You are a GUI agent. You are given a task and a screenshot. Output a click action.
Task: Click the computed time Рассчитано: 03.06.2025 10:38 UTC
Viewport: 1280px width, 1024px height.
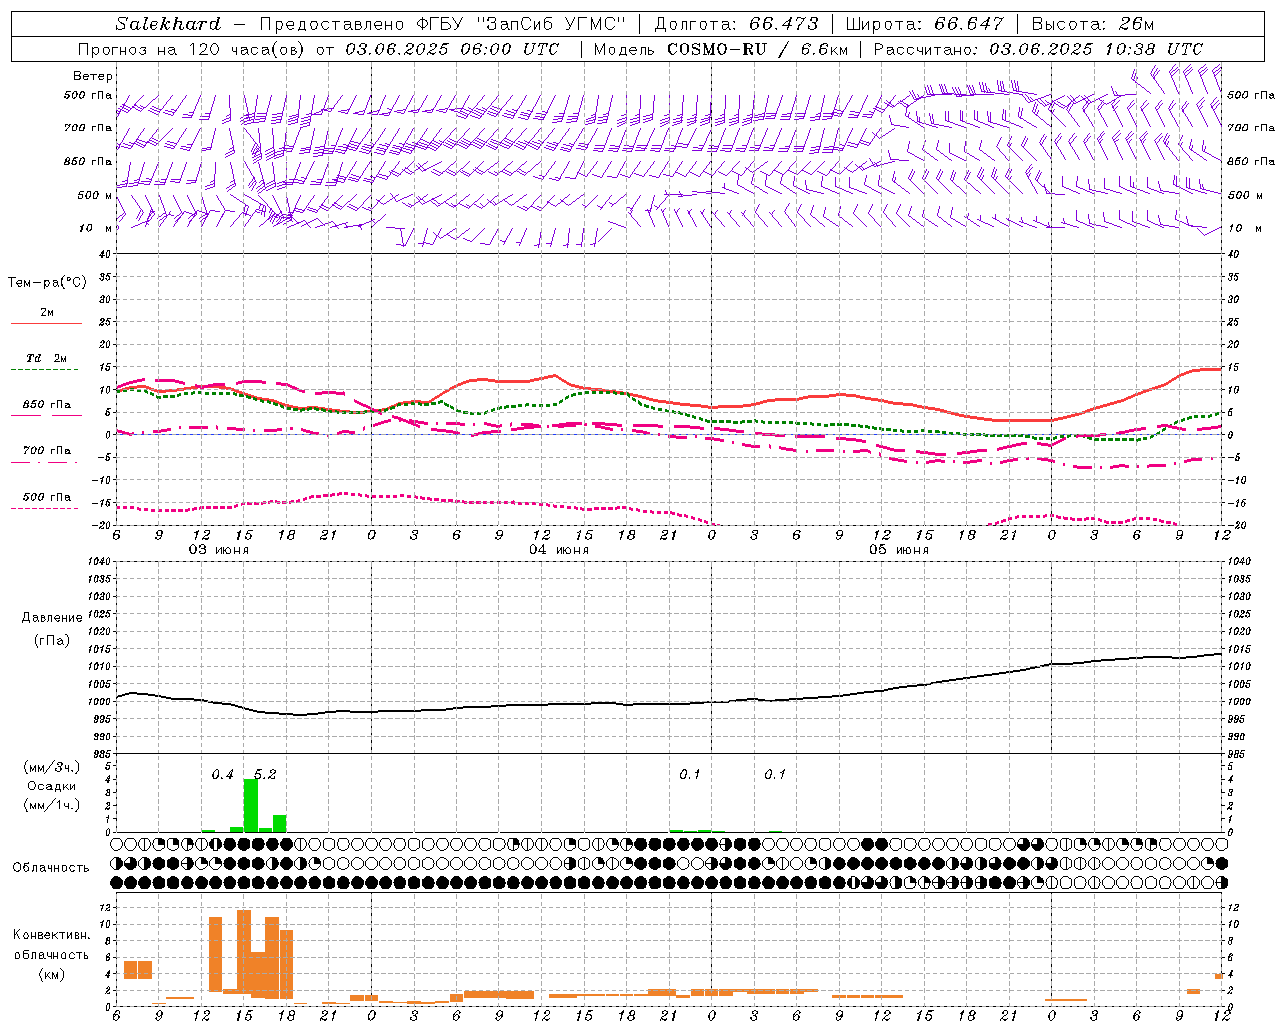tap(1038, 49)
